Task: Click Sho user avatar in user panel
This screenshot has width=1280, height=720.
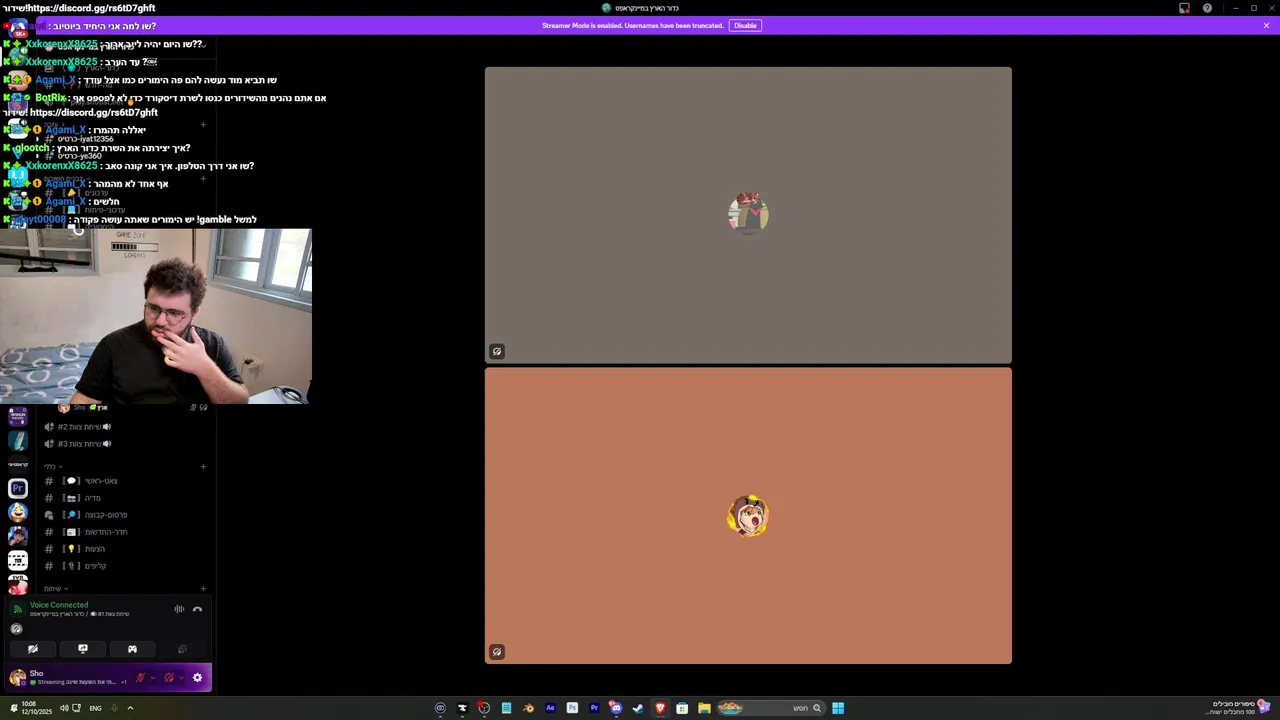Action: [x=17, y=678]
